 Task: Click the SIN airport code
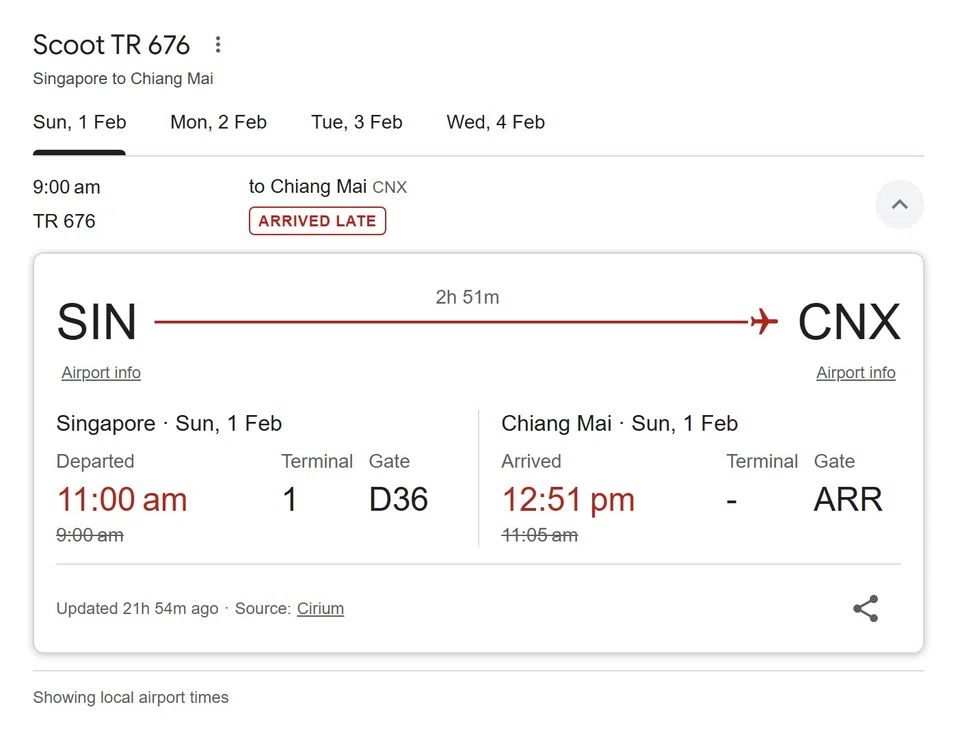tap(97, 322)
